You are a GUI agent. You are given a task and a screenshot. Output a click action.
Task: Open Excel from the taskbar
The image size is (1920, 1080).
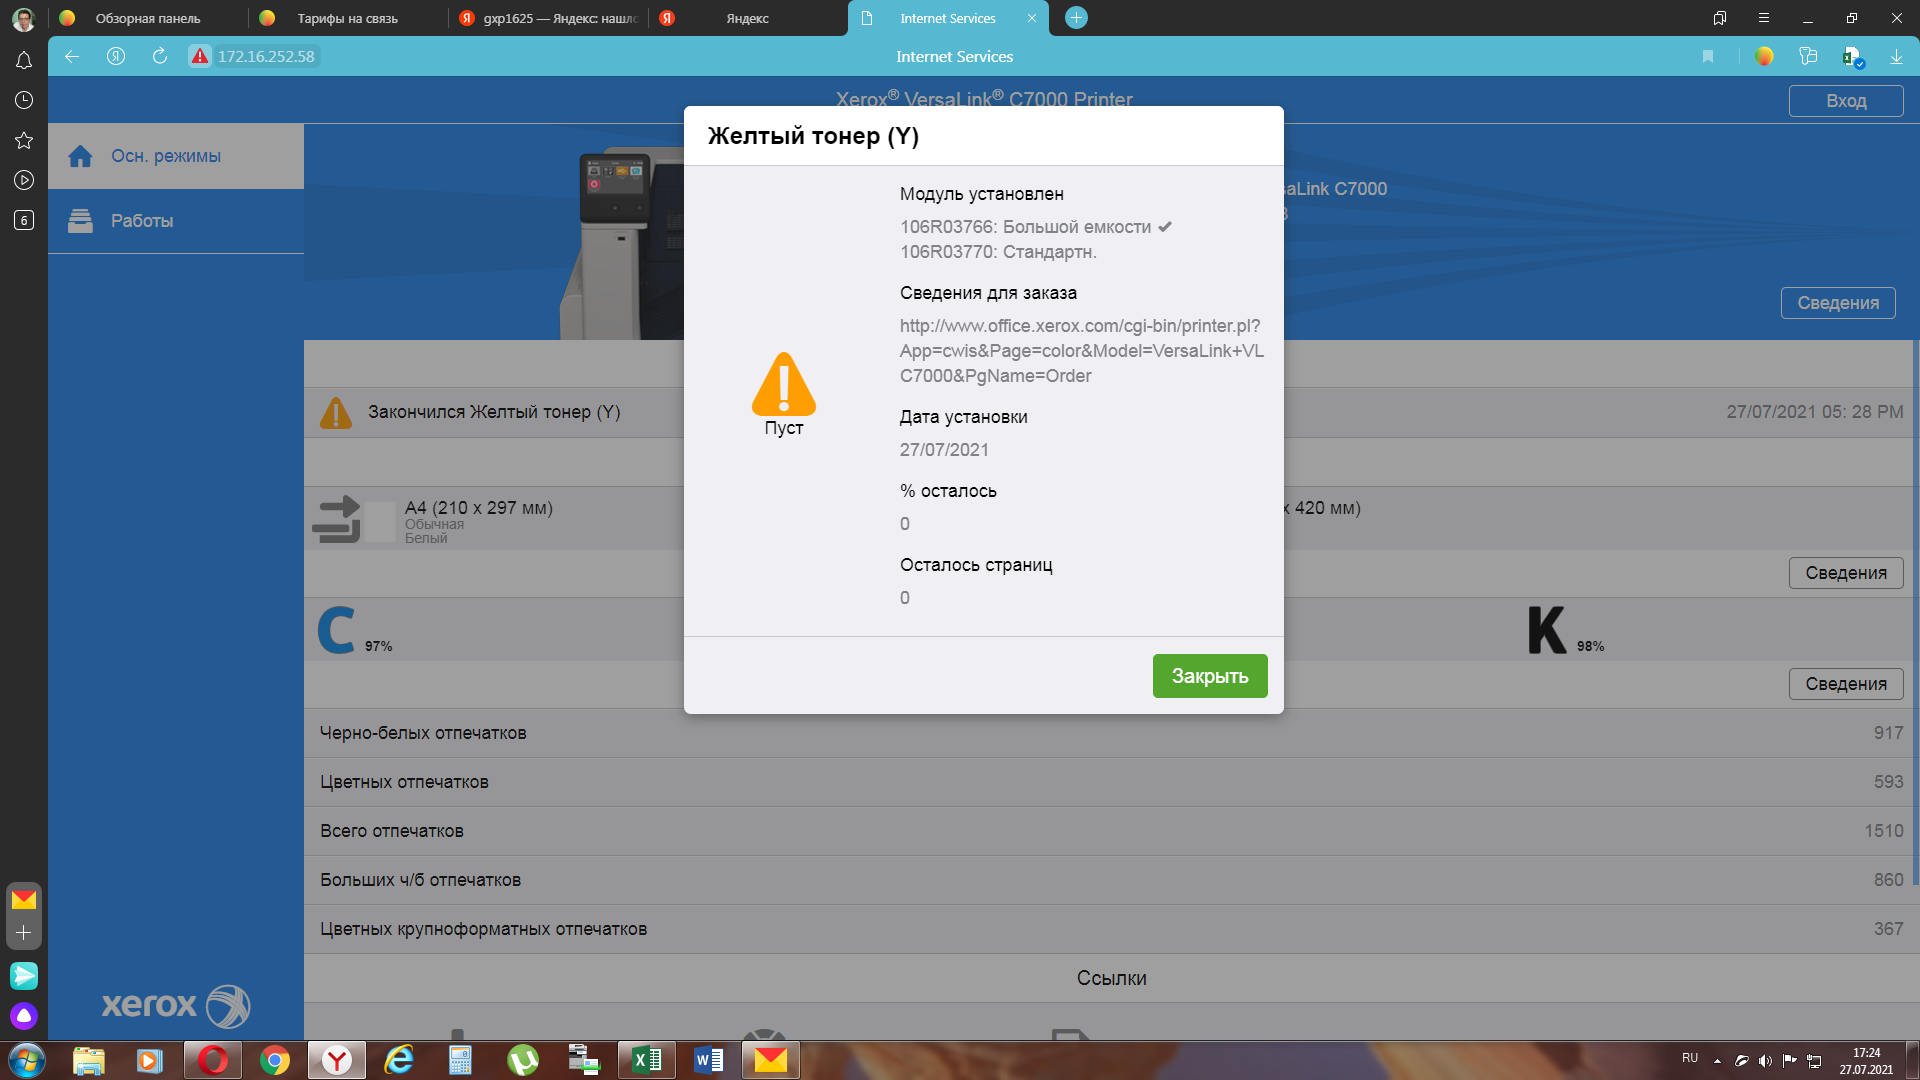pyautogui.click(x=647, y=1060)
